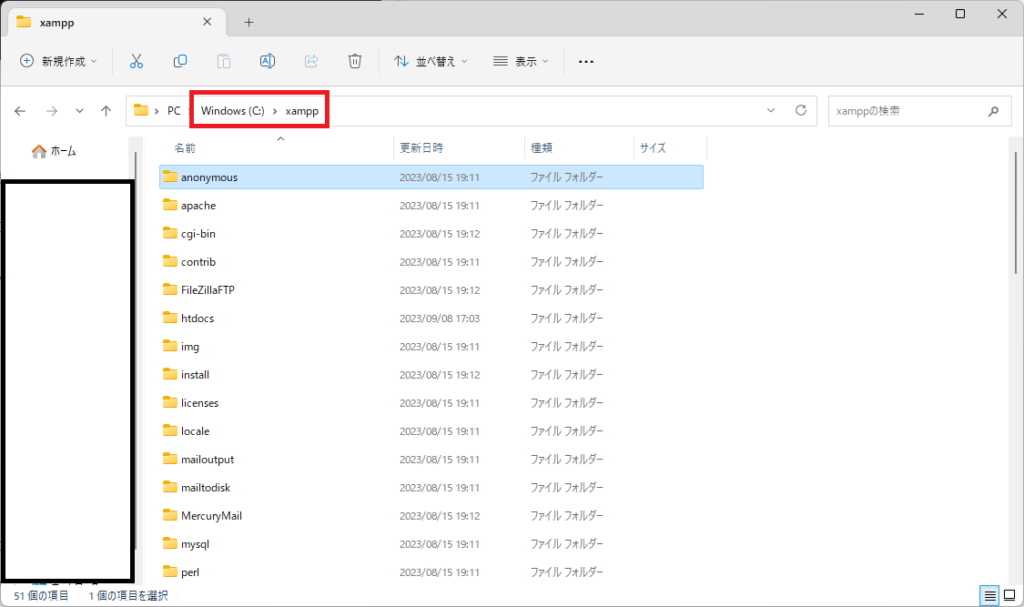The image size is (1024, 607).
Task: Click the search magnifier icon
Action: pos(993,111)
